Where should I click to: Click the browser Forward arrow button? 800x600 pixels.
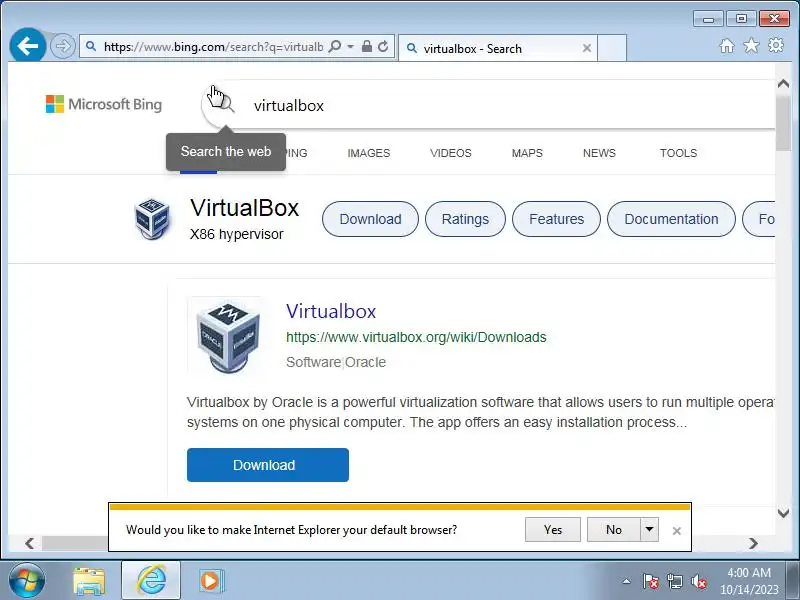click(63, 46)
